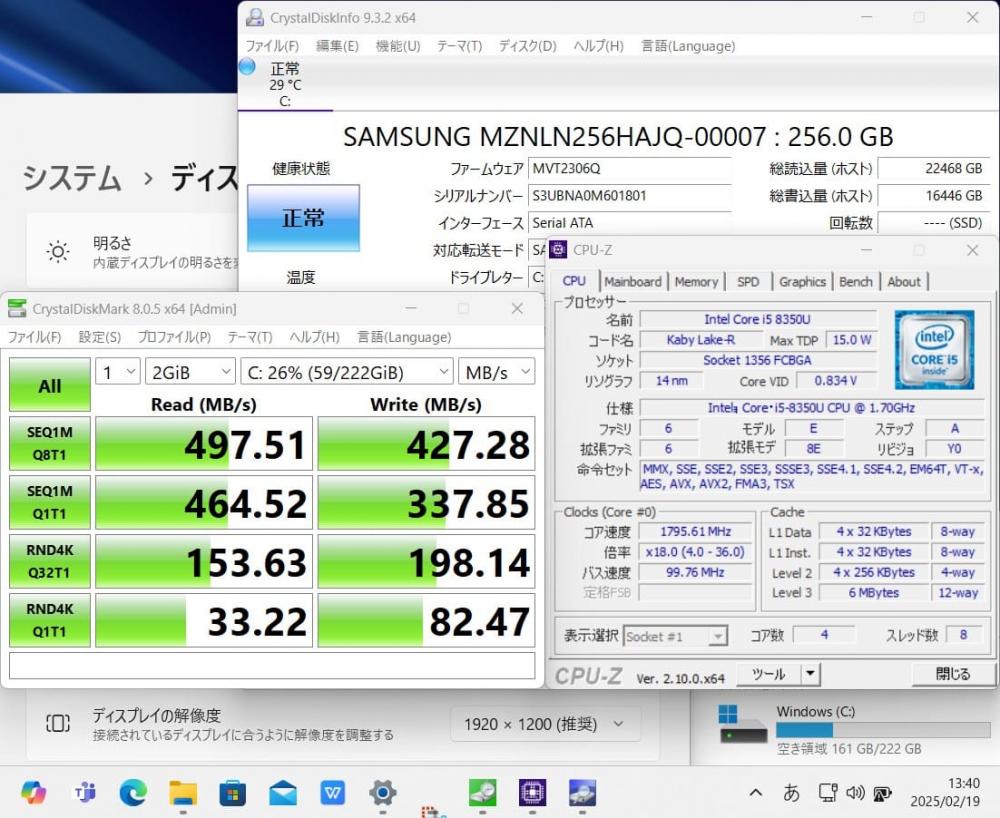Screen dimensions: 1000x818
Task: Click 閉じる button in CPU-Z
Action: click(x=952, y=674)
